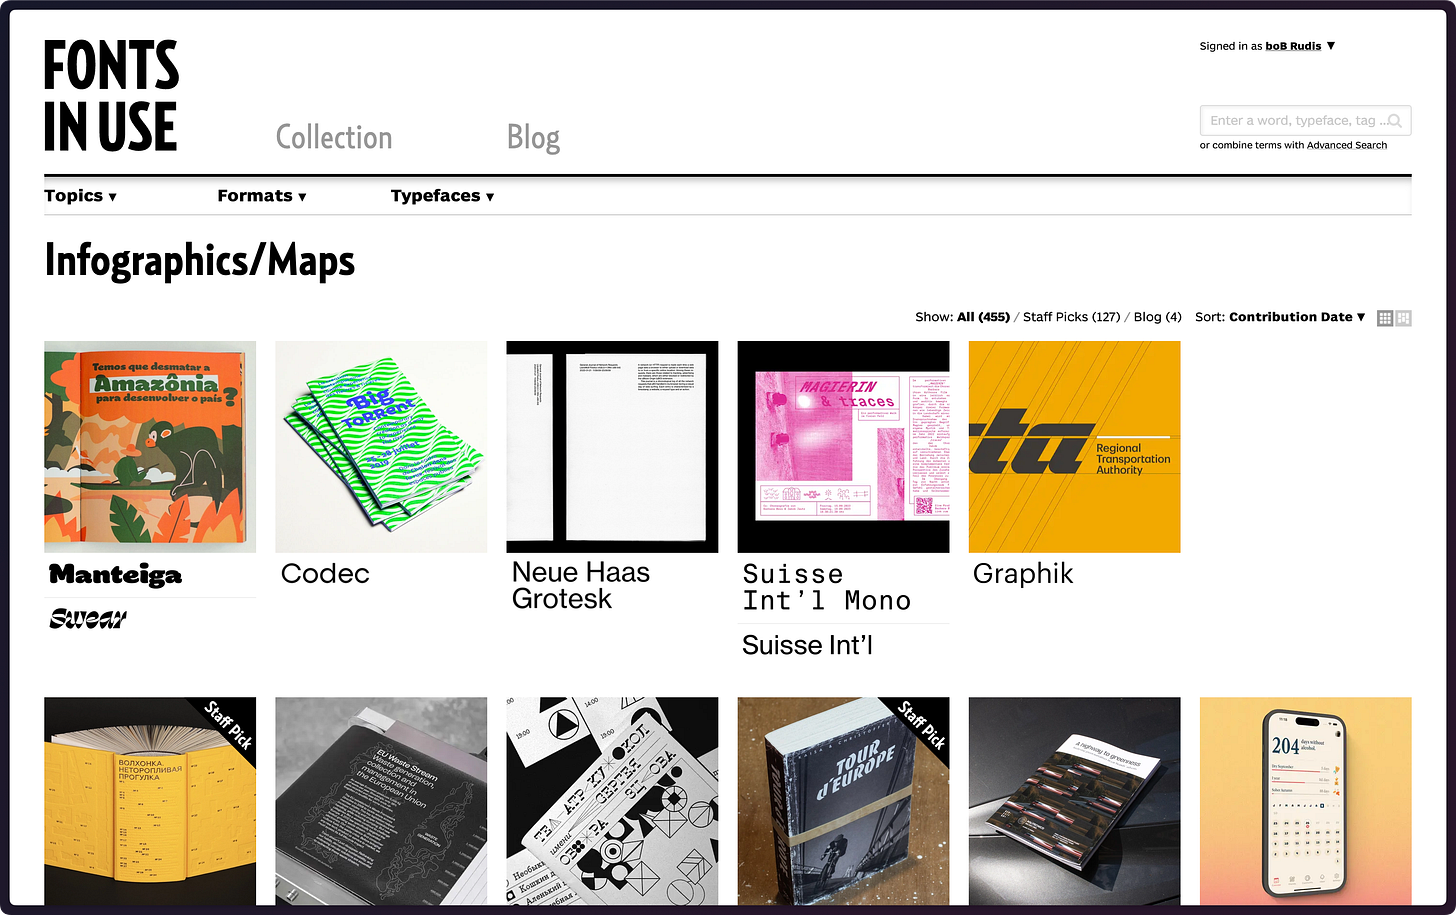Screen dimensions: 1456x915
Task: Open the Sort Contribution Date dropdown
Action: (1297, 317)
